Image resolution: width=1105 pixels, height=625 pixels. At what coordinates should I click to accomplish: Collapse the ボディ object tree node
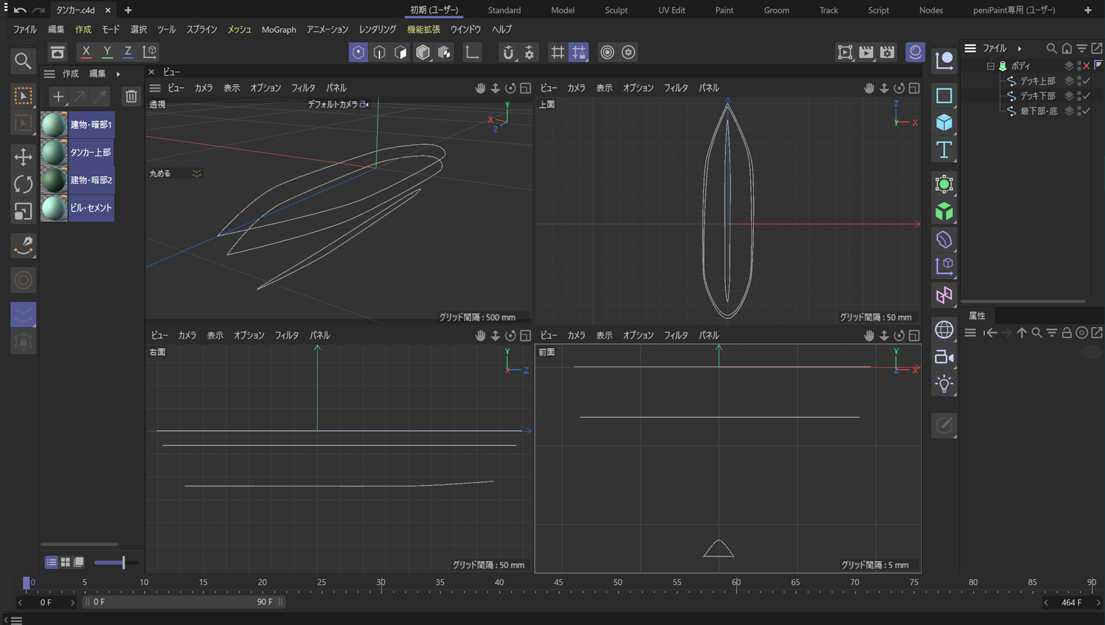(990, 66)
